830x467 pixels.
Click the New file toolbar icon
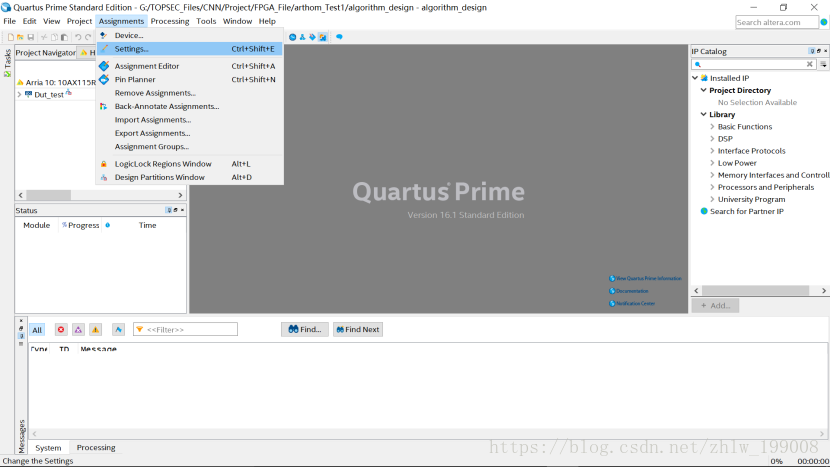11,37
